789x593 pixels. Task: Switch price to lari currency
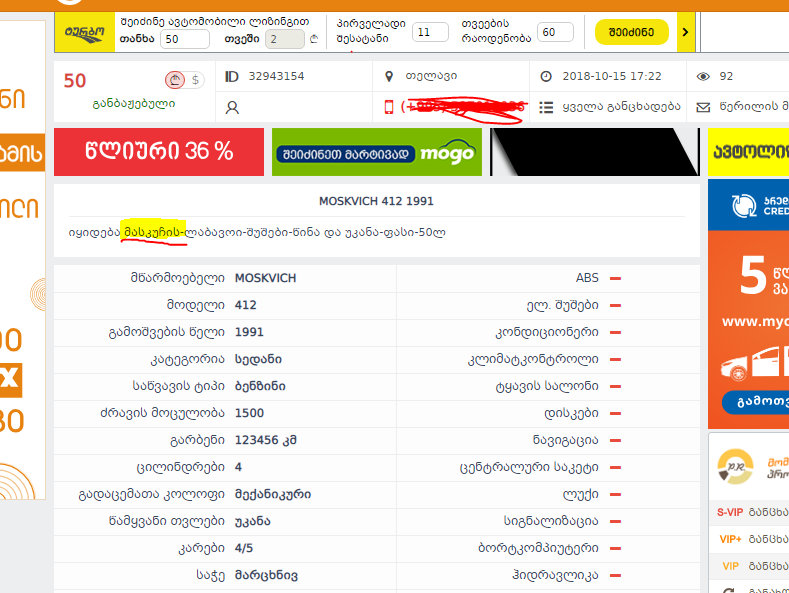175,80
